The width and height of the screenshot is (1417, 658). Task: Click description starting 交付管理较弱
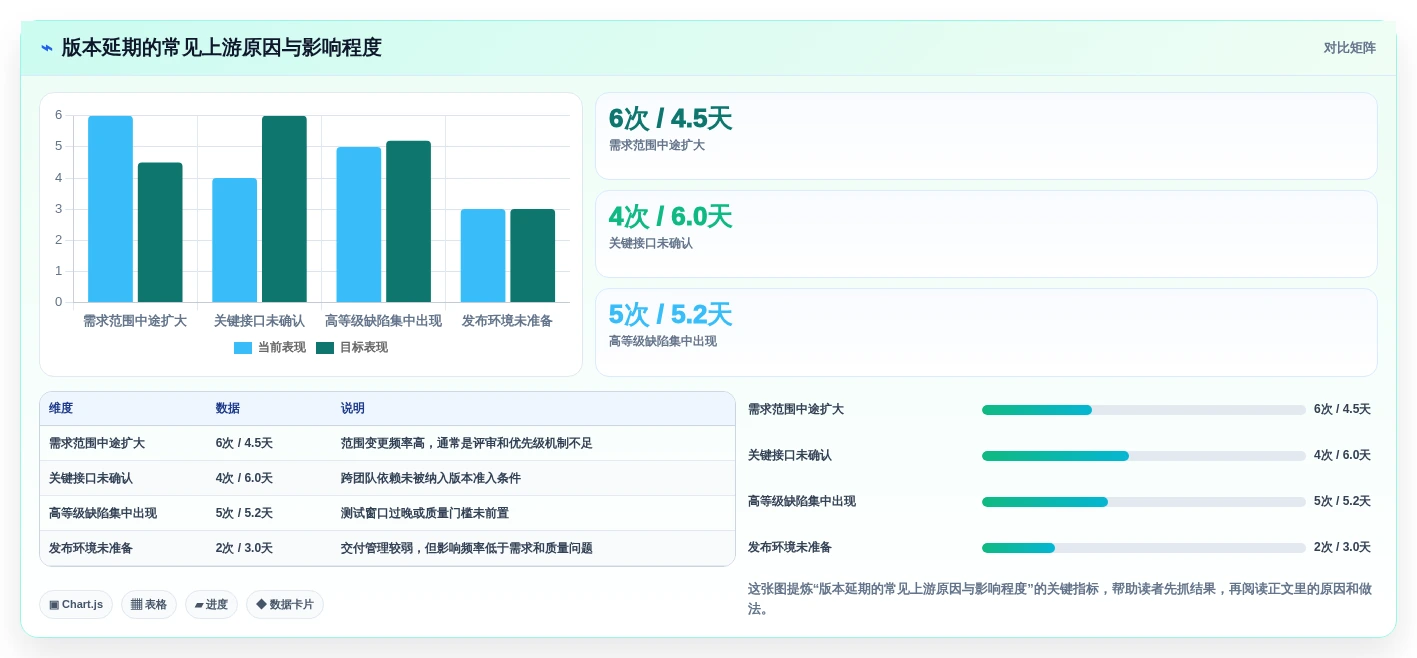tap(467, 548)
